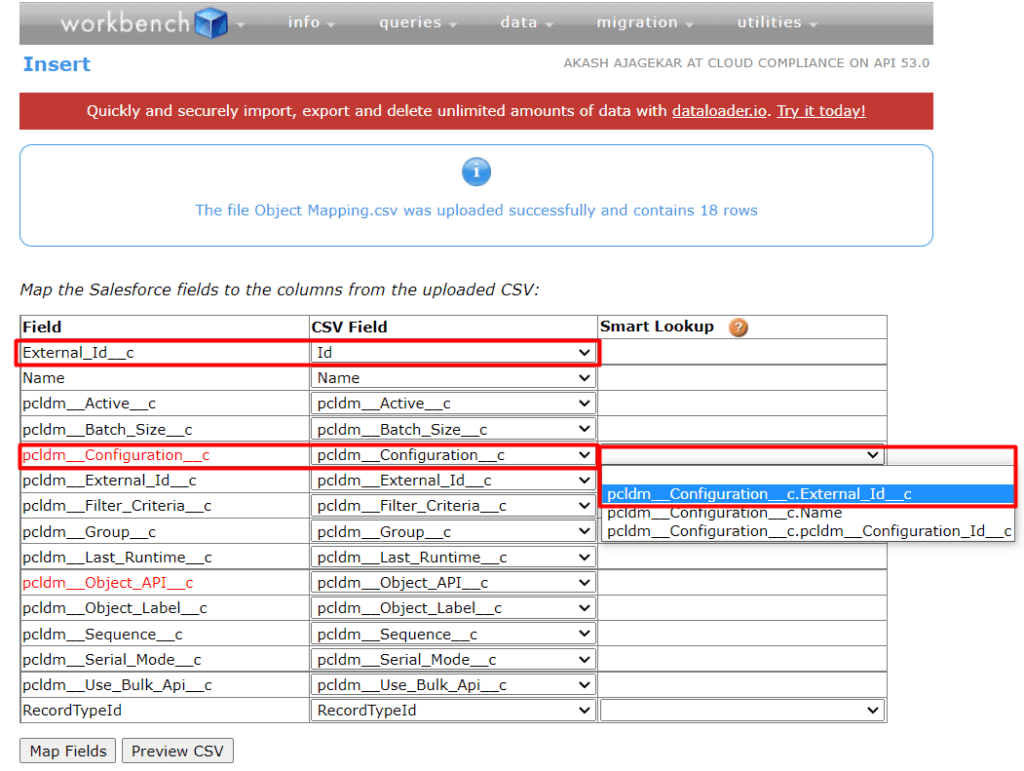Screen dimensions: 1024x771
Task: Click the Try it today link
Action: [x=821, y=111]
